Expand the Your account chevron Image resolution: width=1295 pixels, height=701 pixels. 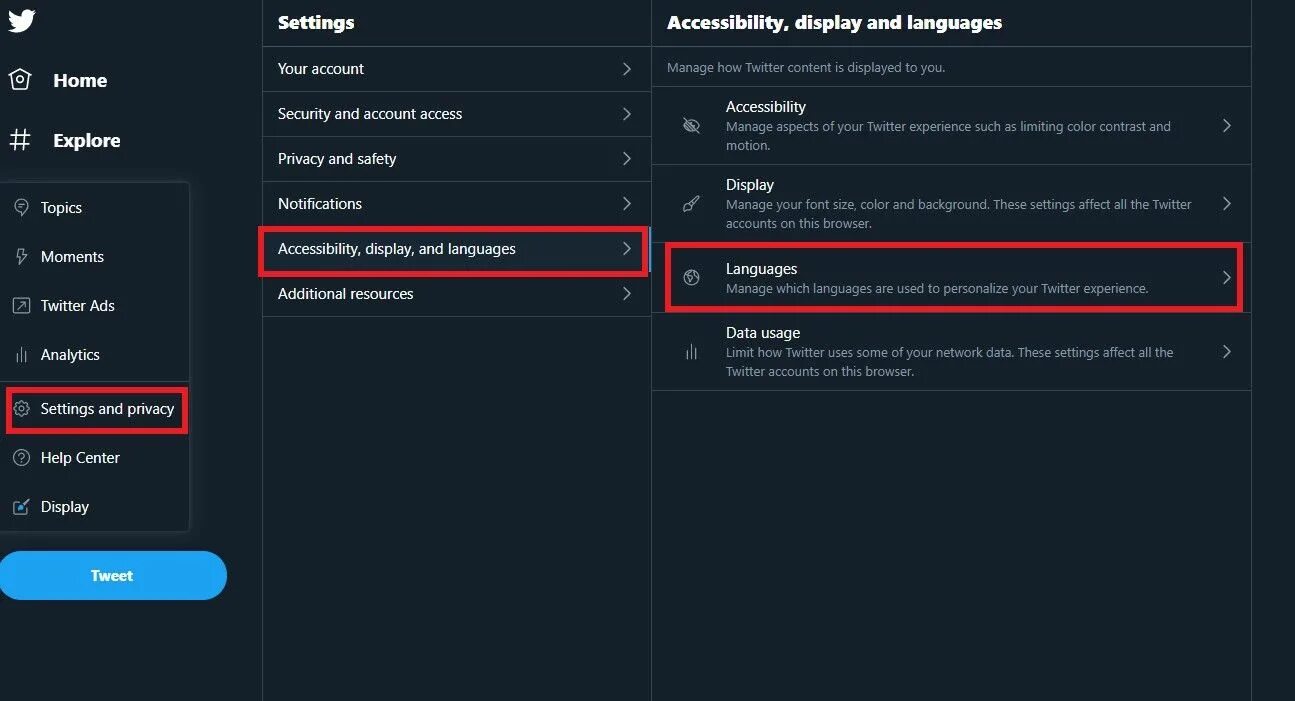627,69
